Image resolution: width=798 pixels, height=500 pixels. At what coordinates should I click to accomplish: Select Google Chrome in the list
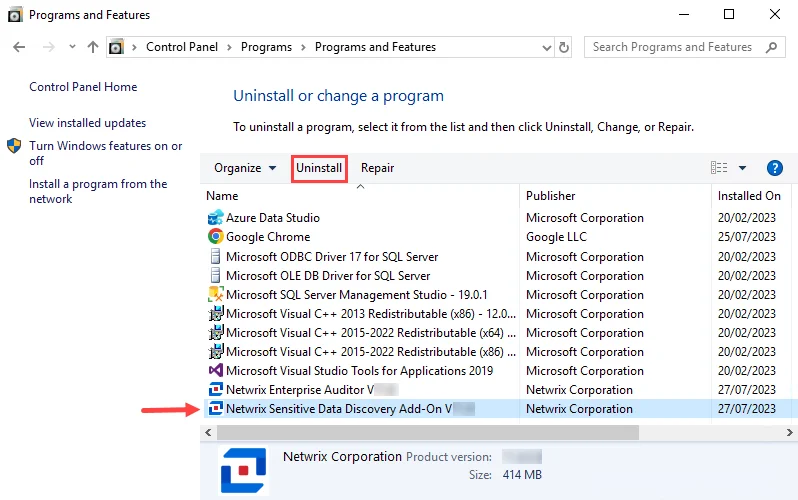(268, 237)
